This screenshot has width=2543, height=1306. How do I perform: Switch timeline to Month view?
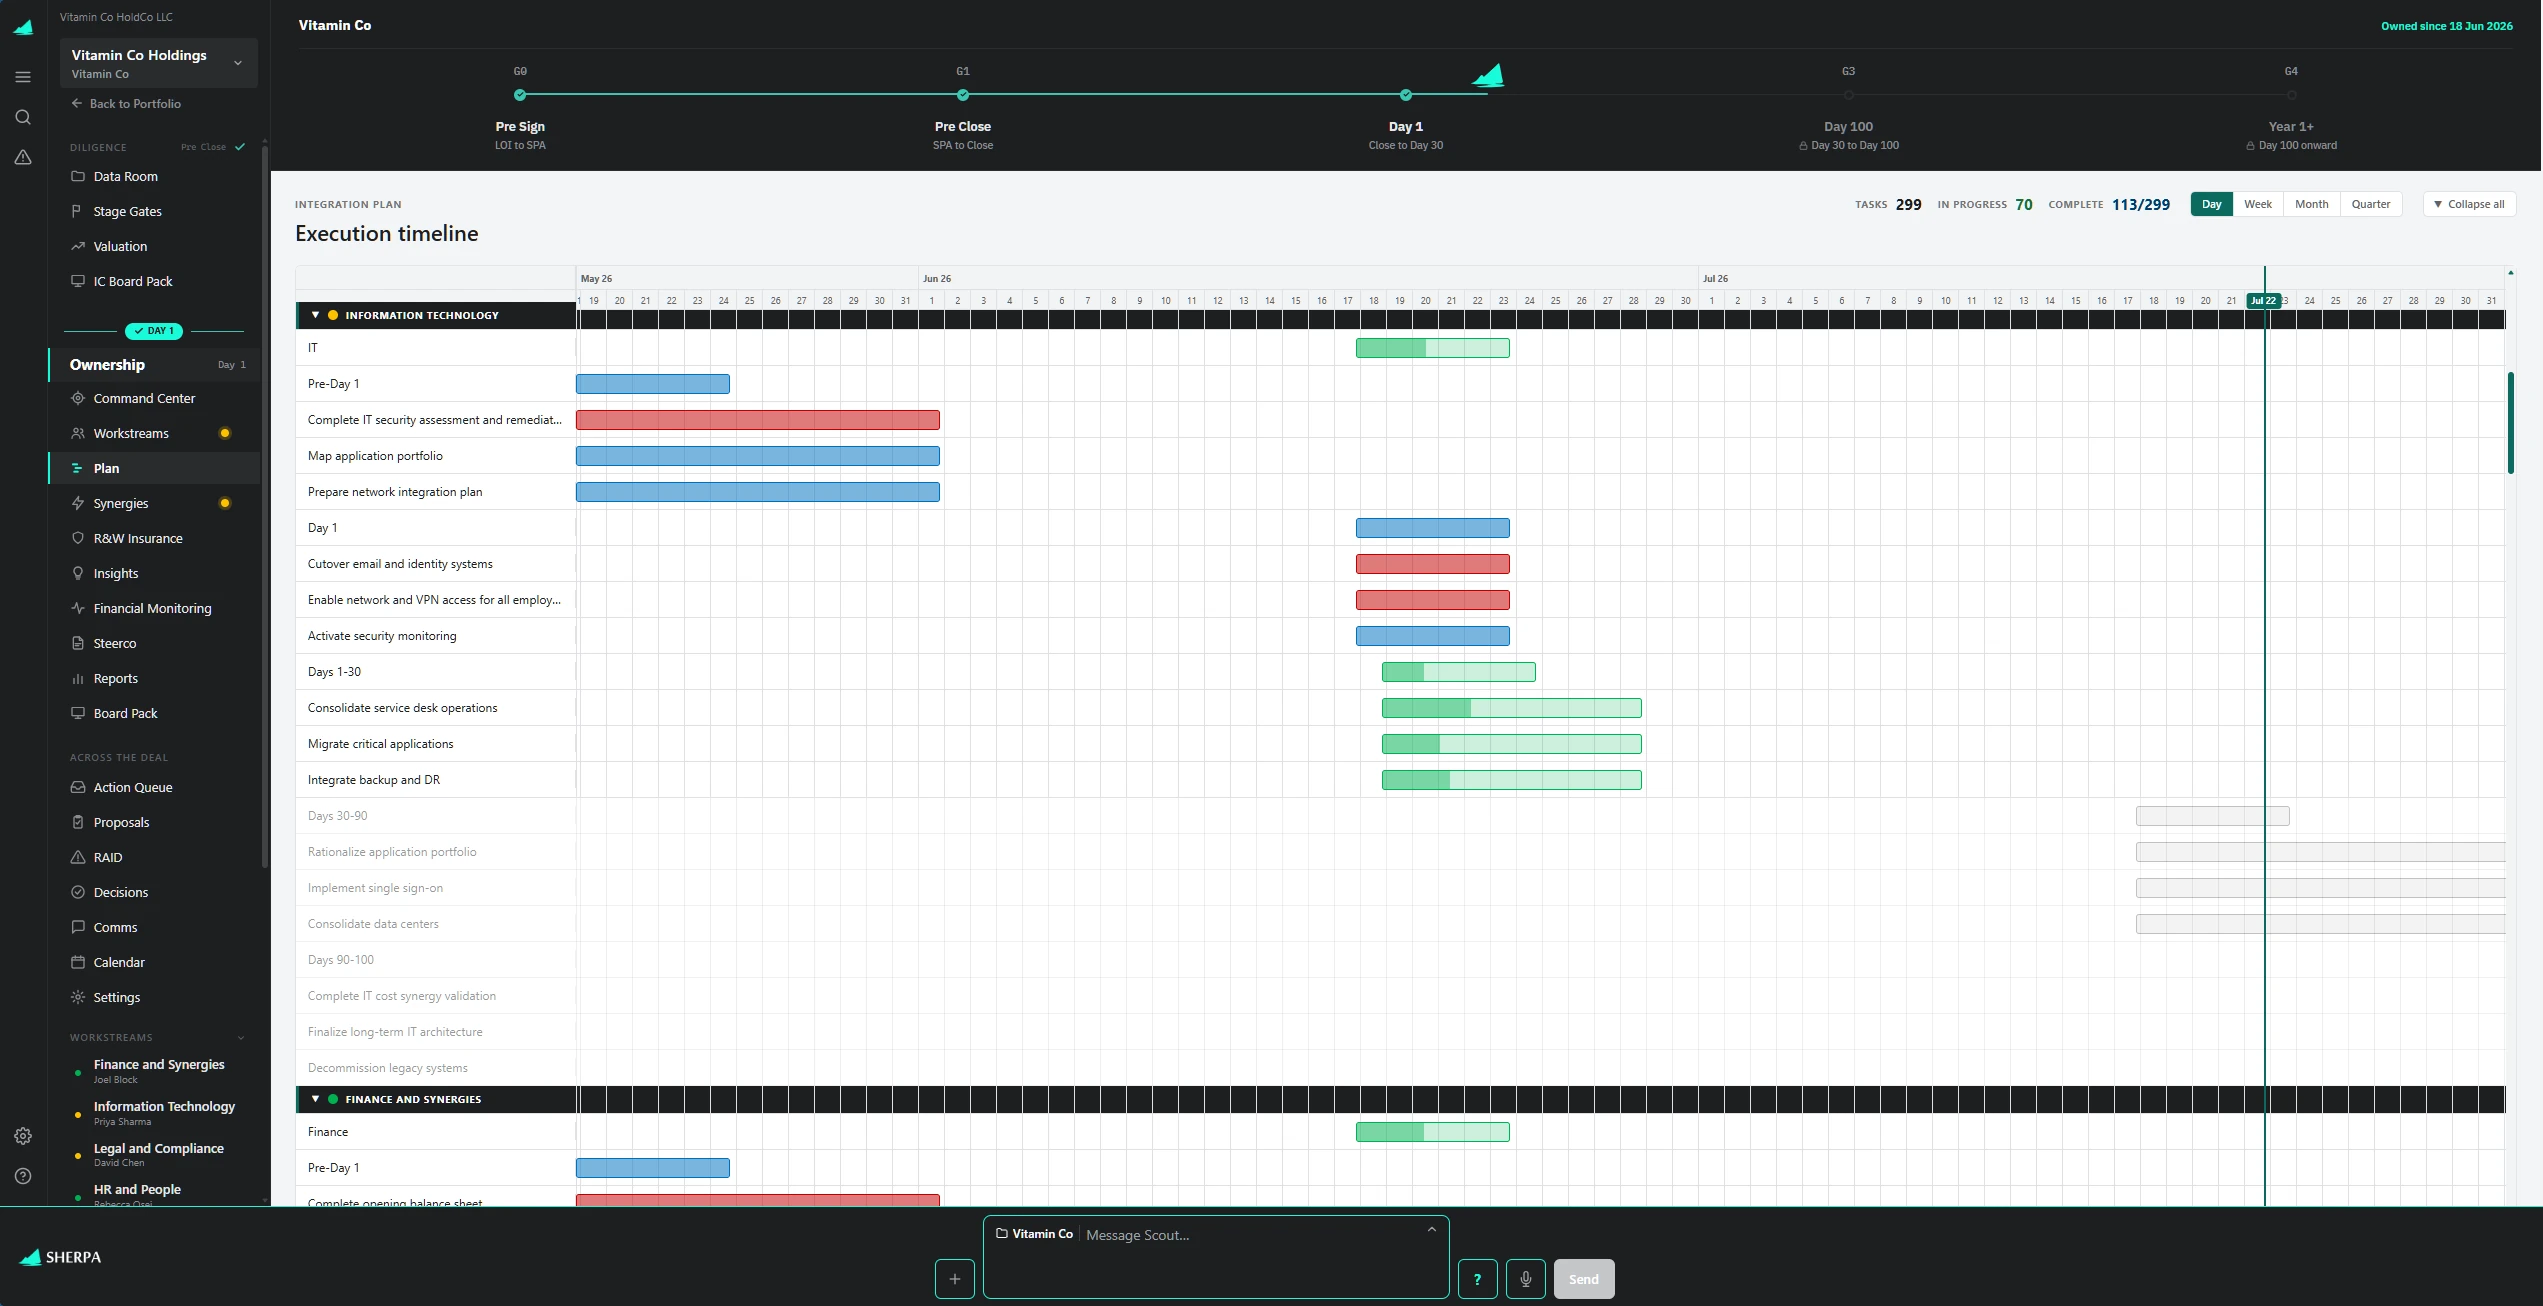[2311, 204]
